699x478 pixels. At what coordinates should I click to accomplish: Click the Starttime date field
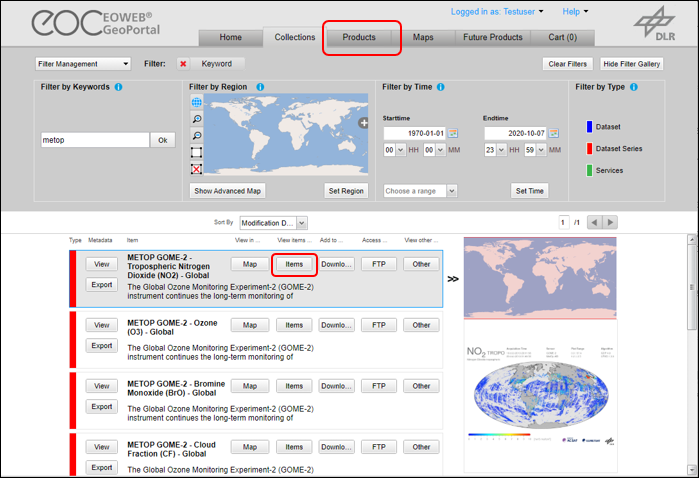pyautogui.click(x=415, y=133)
